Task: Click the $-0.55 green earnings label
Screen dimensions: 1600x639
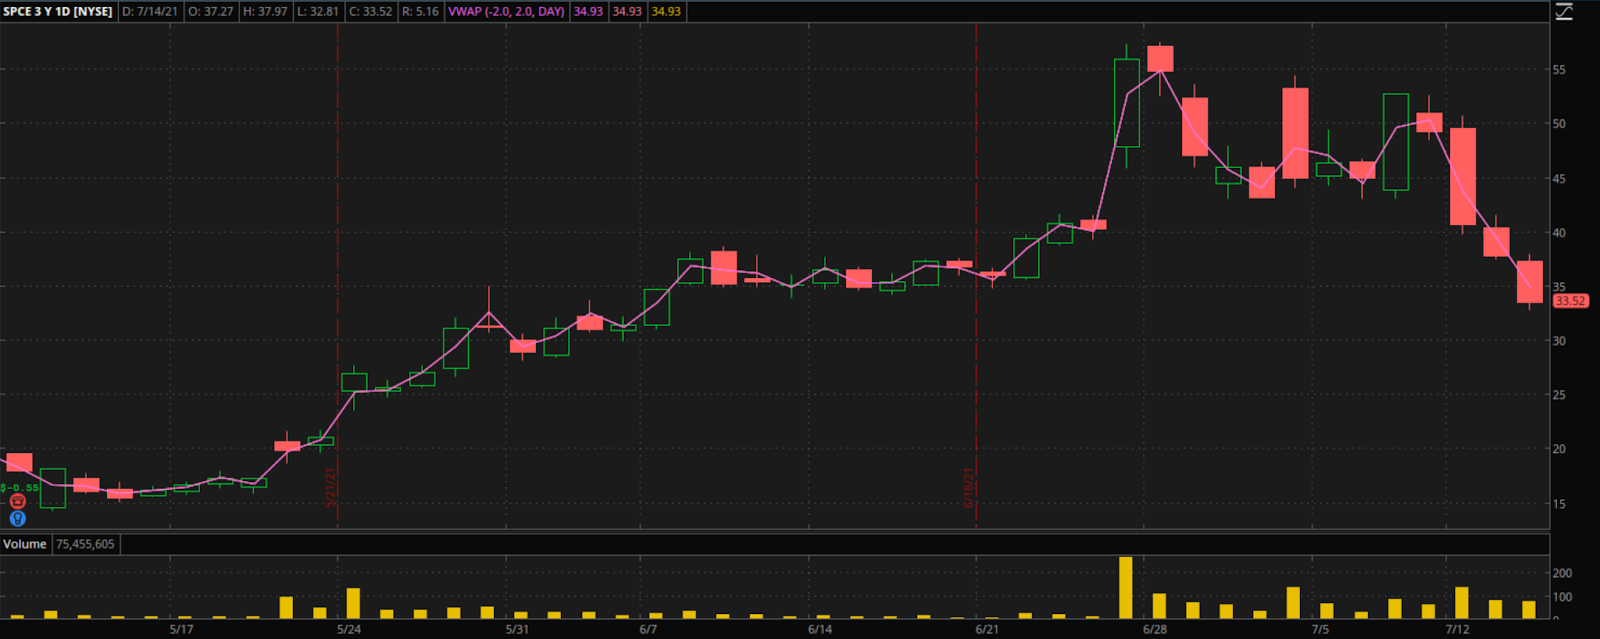Action: point(20,488)
